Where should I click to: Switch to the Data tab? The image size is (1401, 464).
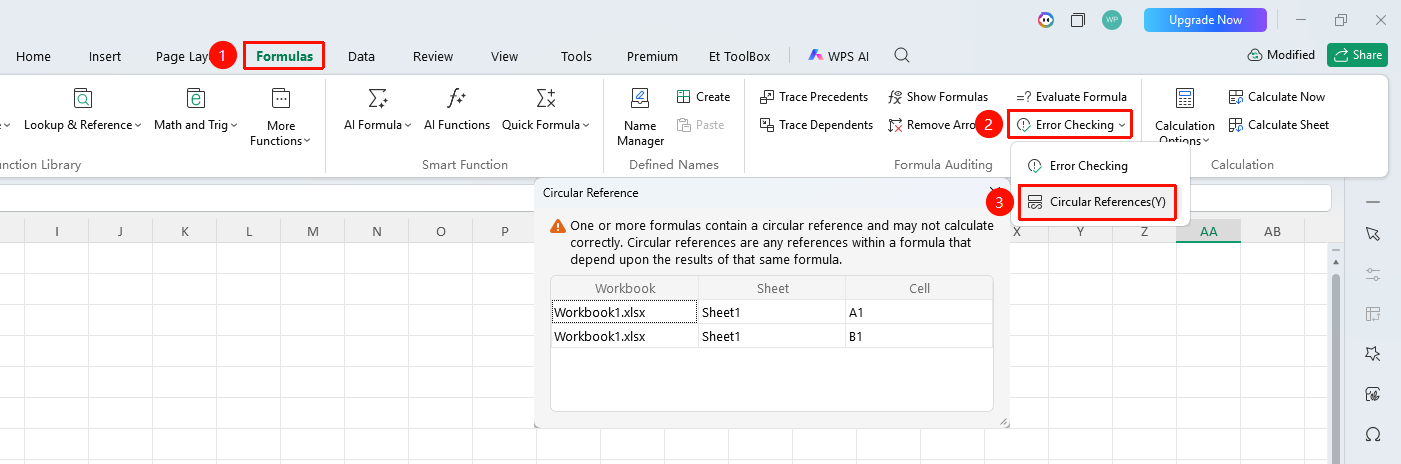[x=361, y=56]
